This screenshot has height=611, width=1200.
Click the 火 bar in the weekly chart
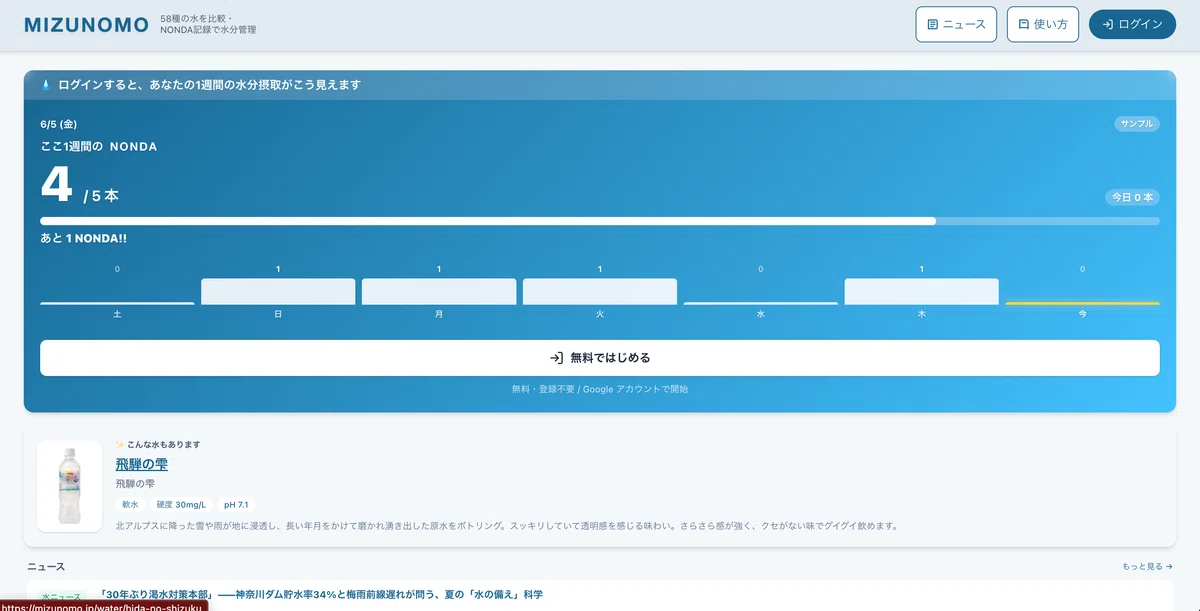point(600,291)
